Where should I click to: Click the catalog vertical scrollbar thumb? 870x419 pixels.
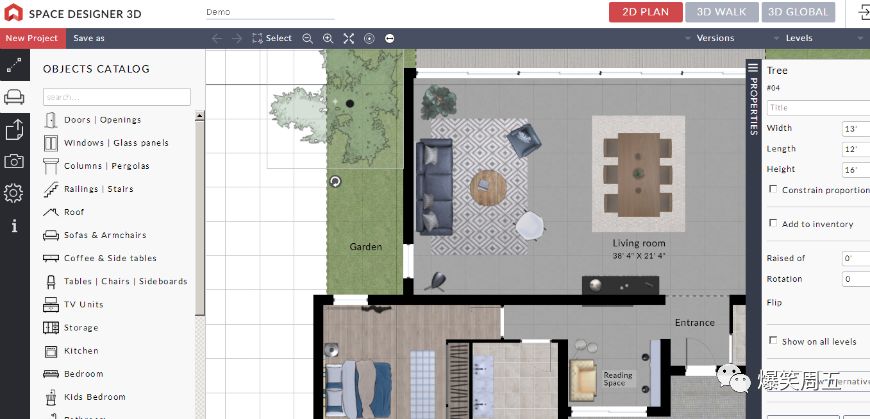[x=200, y=218]
